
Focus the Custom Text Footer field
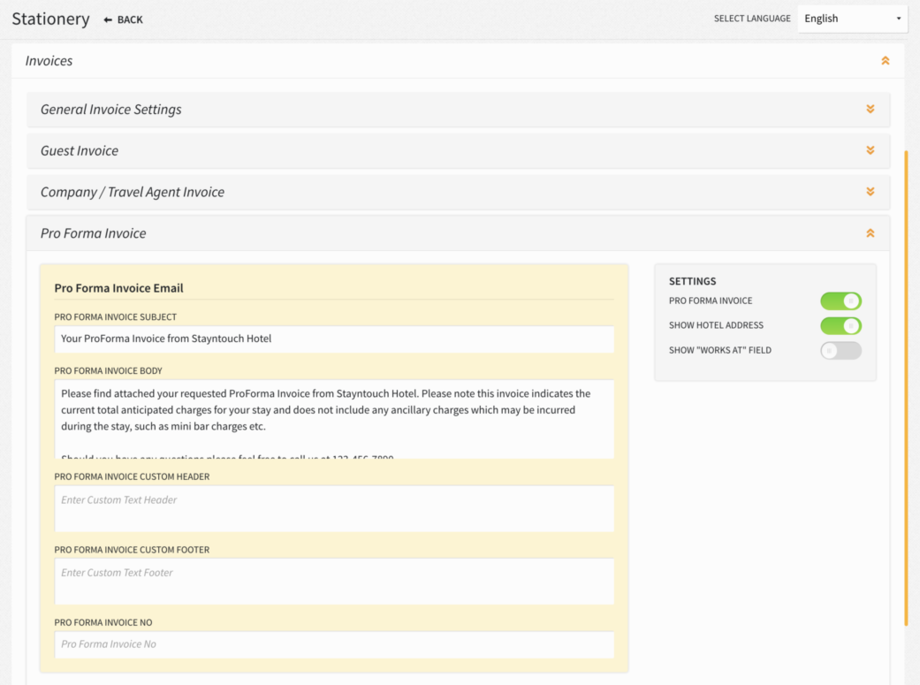tap(334, 582)
